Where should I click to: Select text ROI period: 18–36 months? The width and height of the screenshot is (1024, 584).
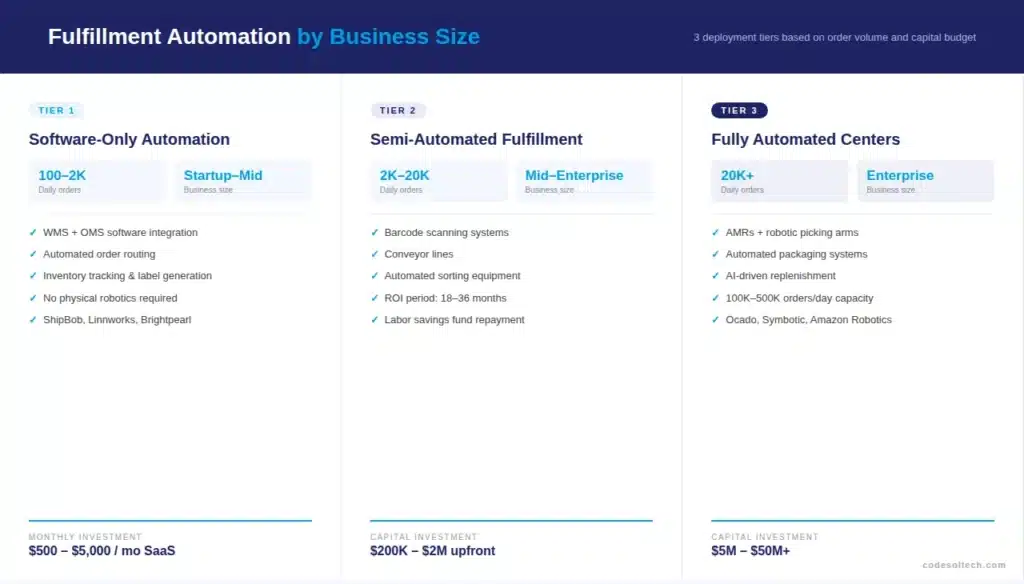445,298
